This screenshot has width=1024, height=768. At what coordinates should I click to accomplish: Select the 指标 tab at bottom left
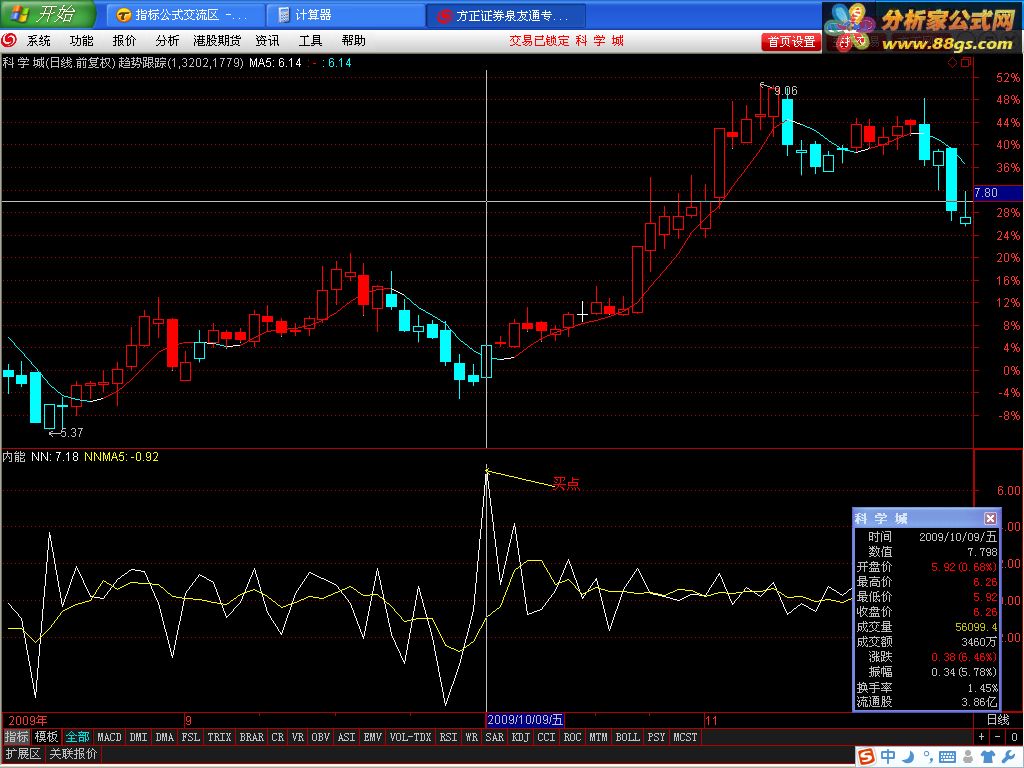(16, 737)
